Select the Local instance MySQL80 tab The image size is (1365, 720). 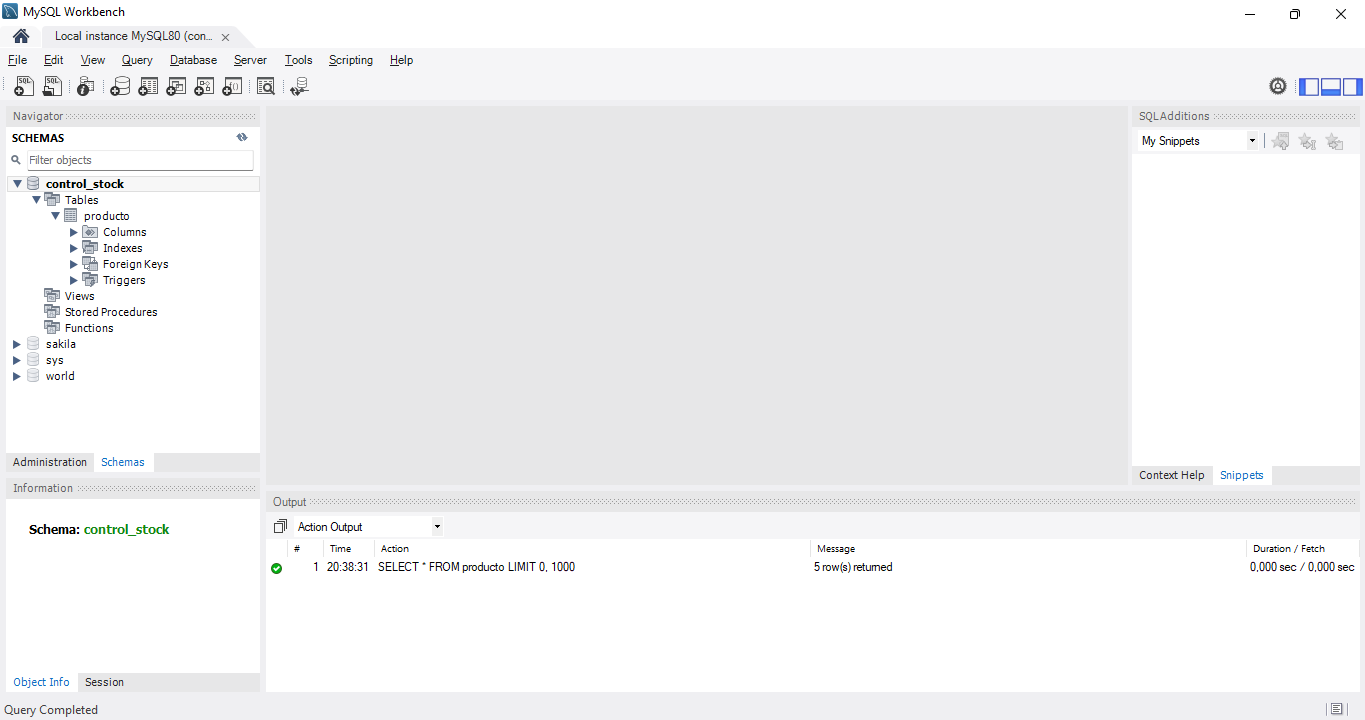(134, 36)
